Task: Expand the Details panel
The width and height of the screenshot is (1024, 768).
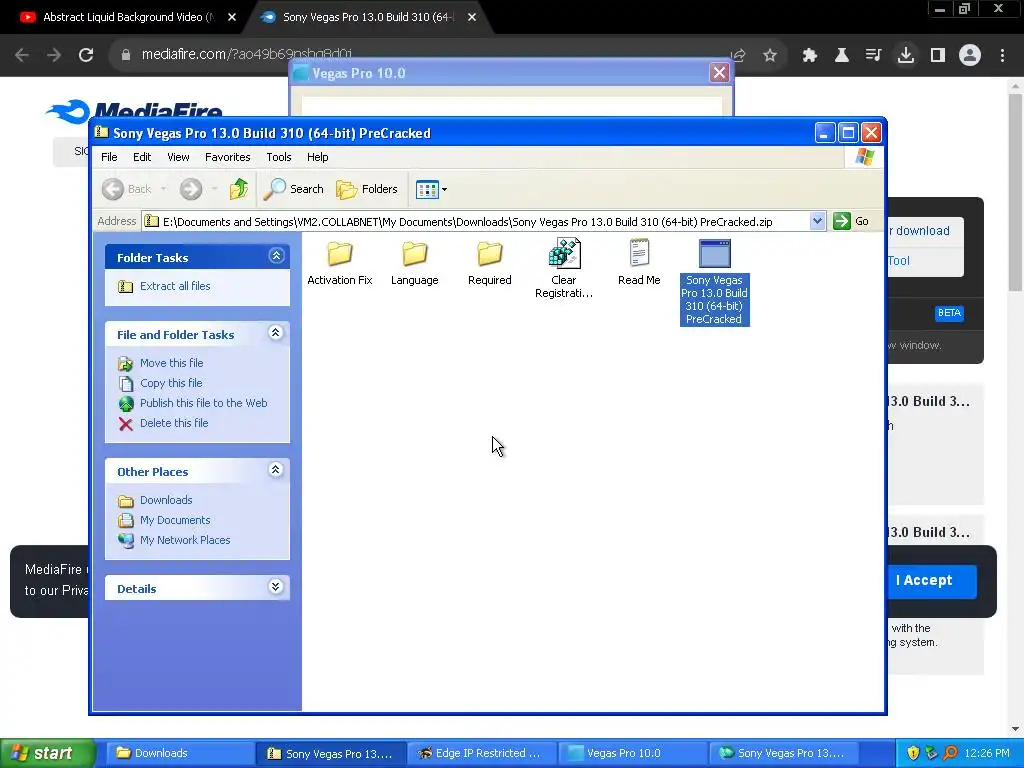Action: 276,587
